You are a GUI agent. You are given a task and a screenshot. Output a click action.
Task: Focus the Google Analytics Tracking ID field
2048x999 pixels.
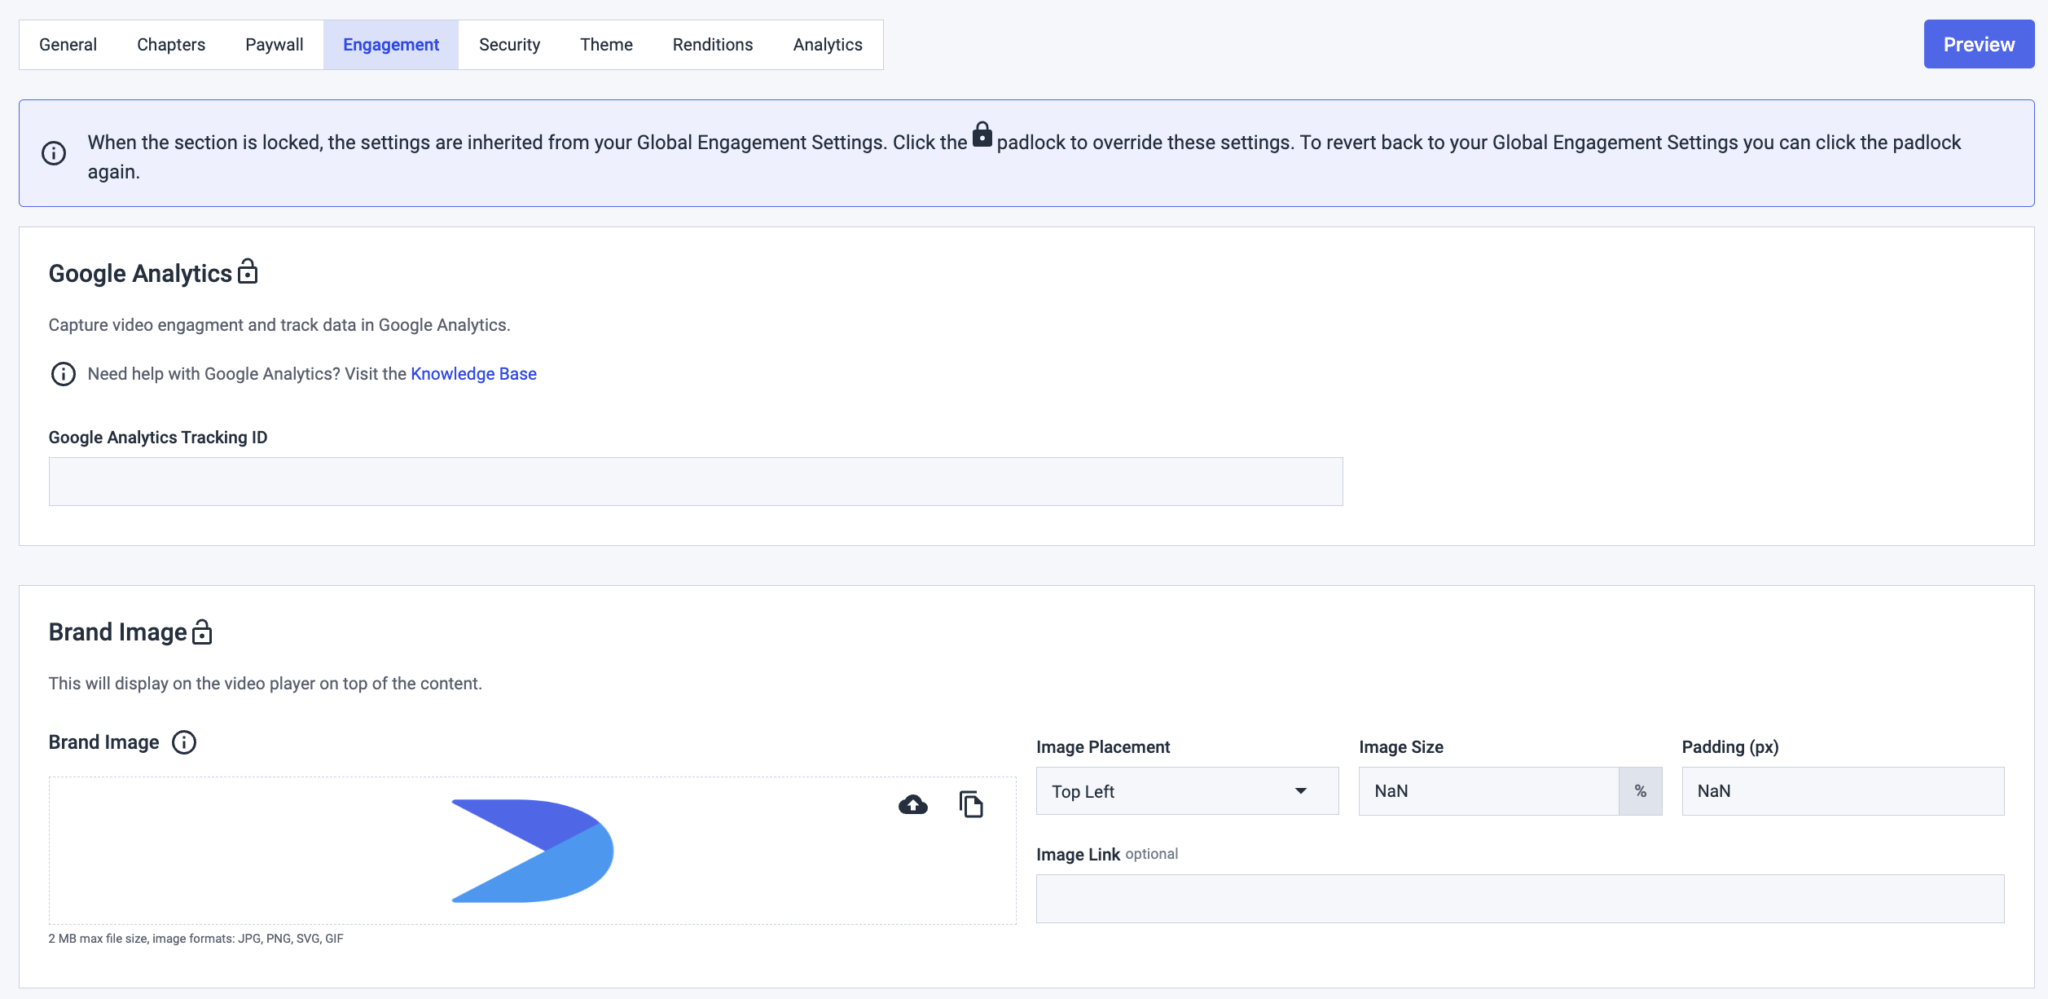tap(695, 482)
